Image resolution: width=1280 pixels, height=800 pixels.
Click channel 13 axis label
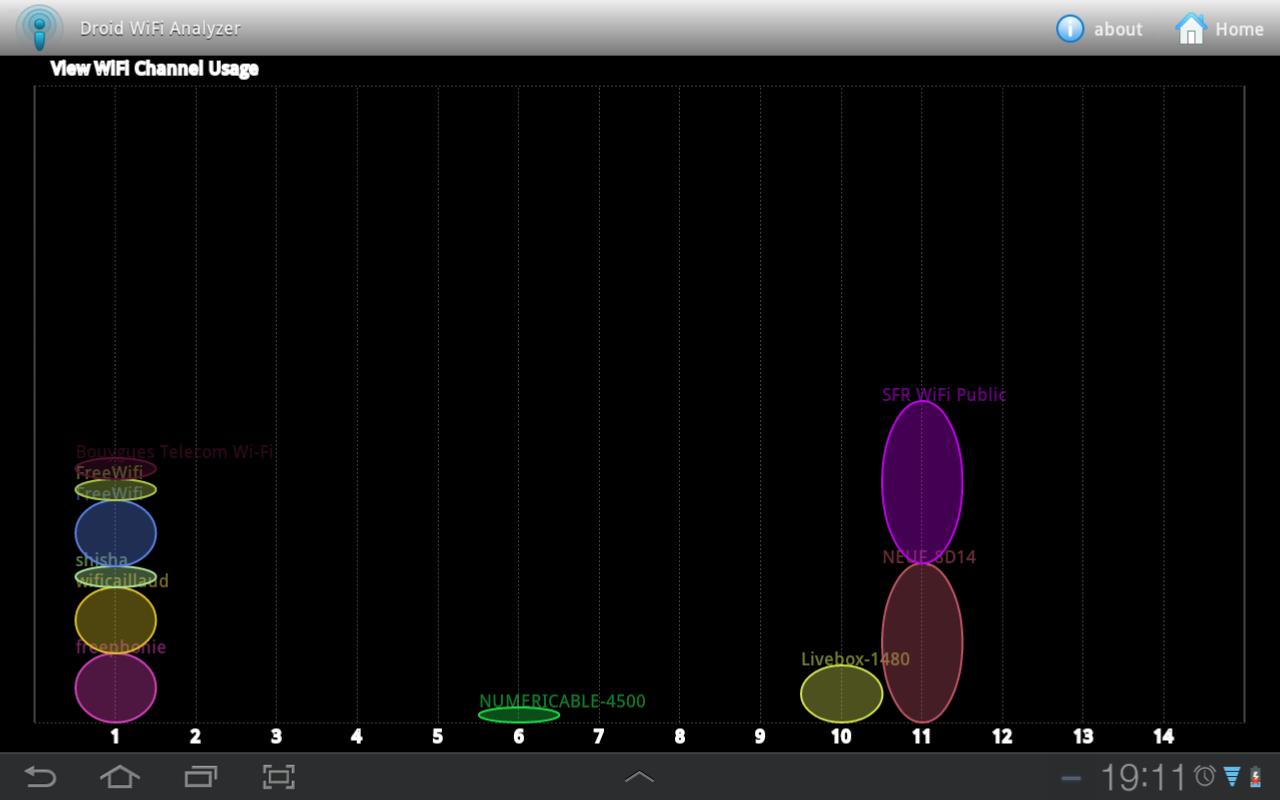coord(1083,737)
